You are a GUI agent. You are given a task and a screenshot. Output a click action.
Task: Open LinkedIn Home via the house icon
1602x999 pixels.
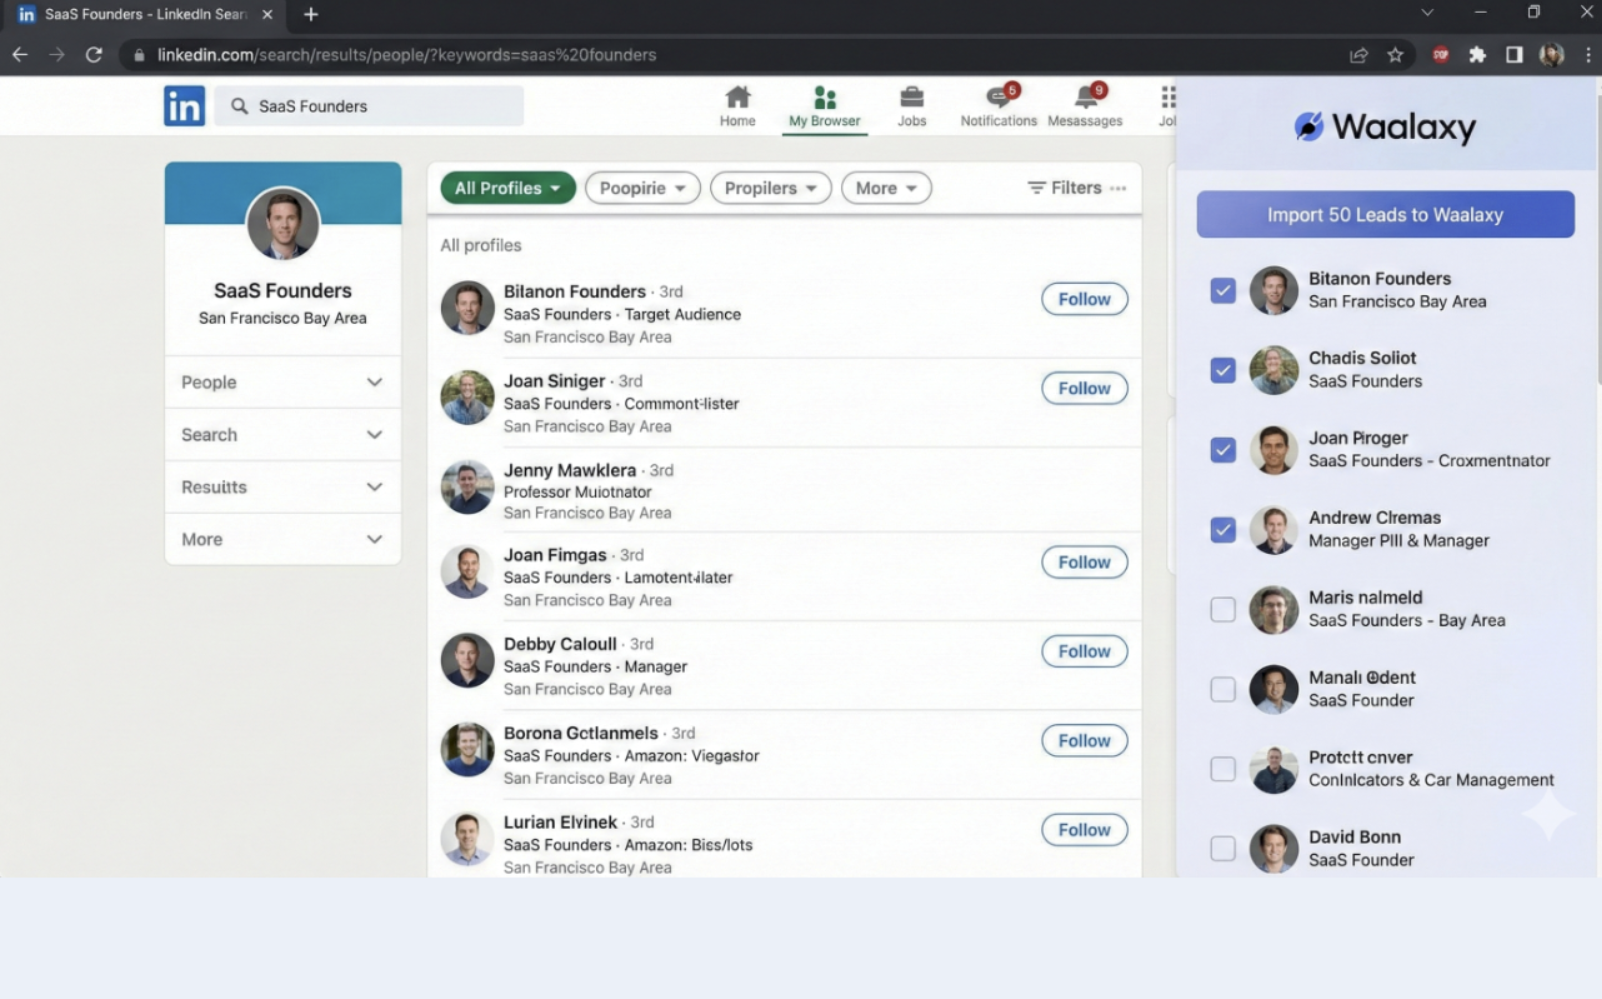tap(737, 100)
